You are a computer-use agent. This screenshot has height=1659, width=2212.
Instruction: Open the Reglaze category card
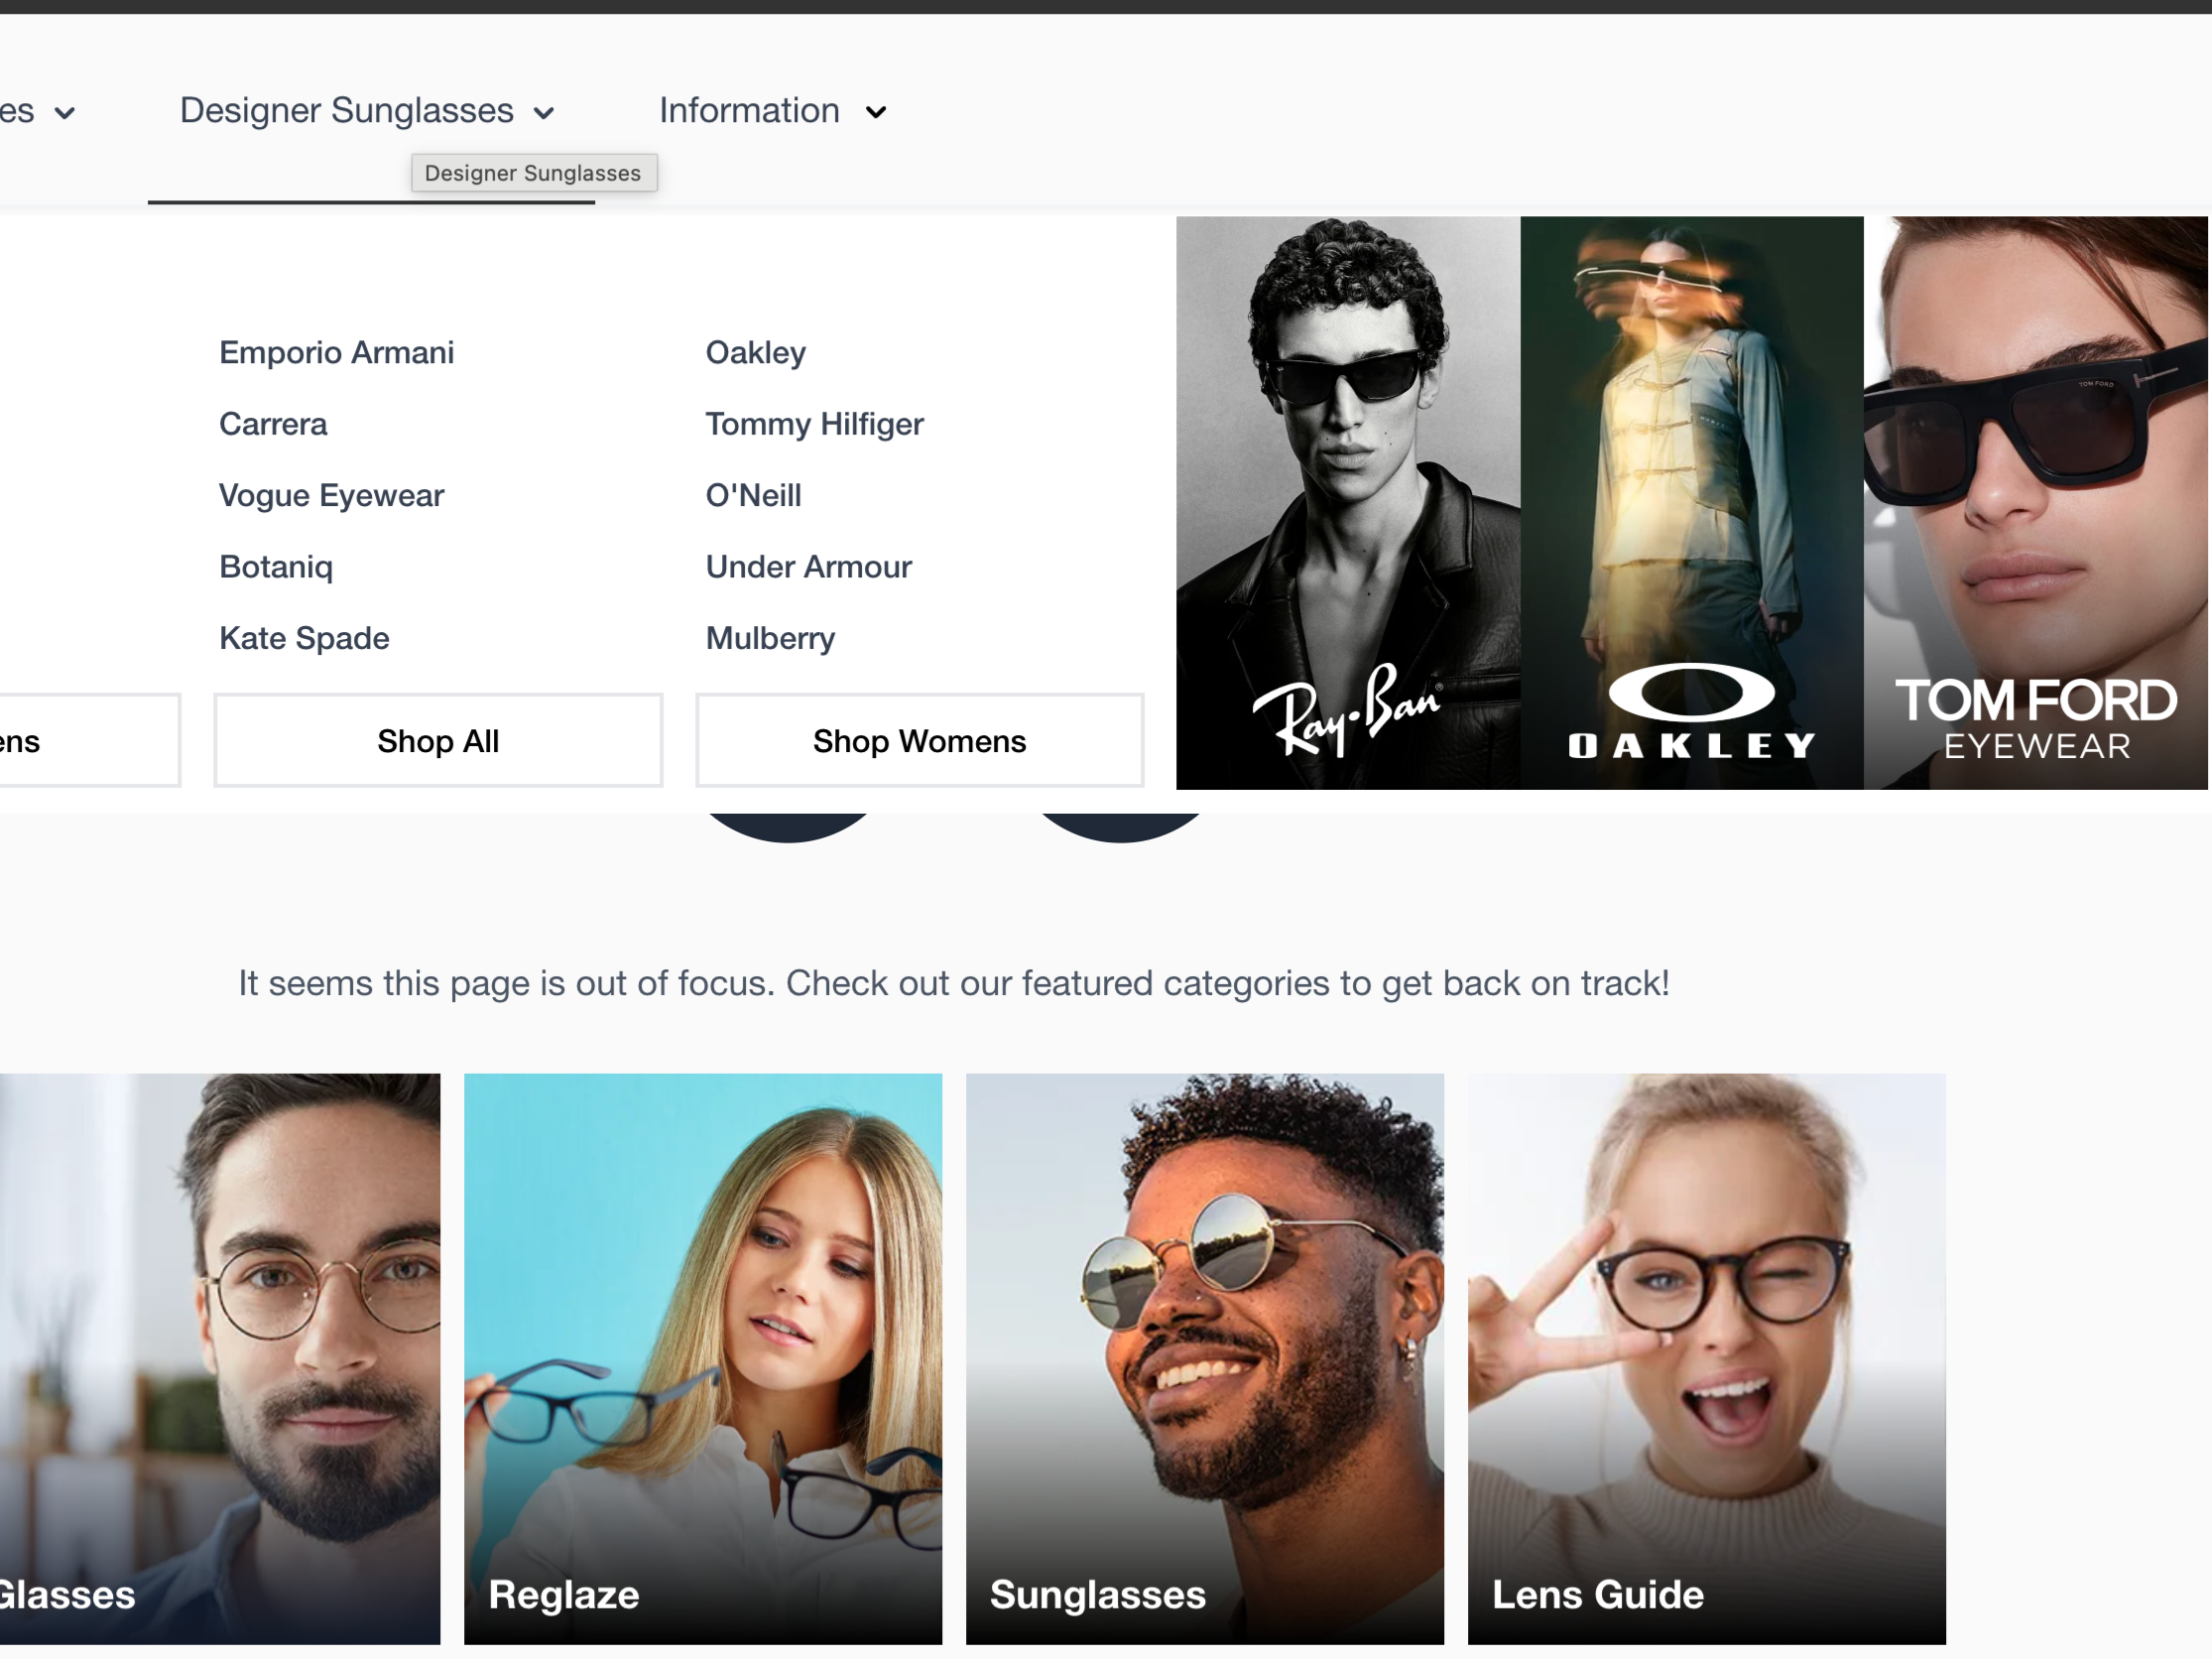point(703,1359)
